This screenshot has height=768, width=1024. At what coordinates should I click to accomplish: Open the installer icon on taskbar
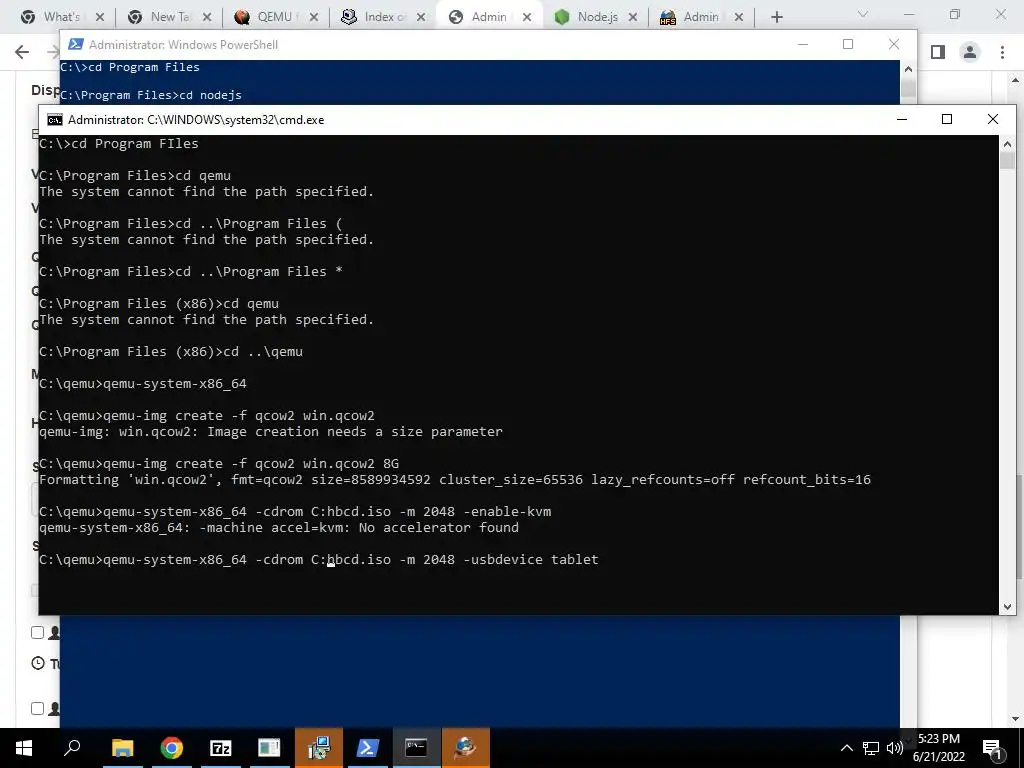319,747
